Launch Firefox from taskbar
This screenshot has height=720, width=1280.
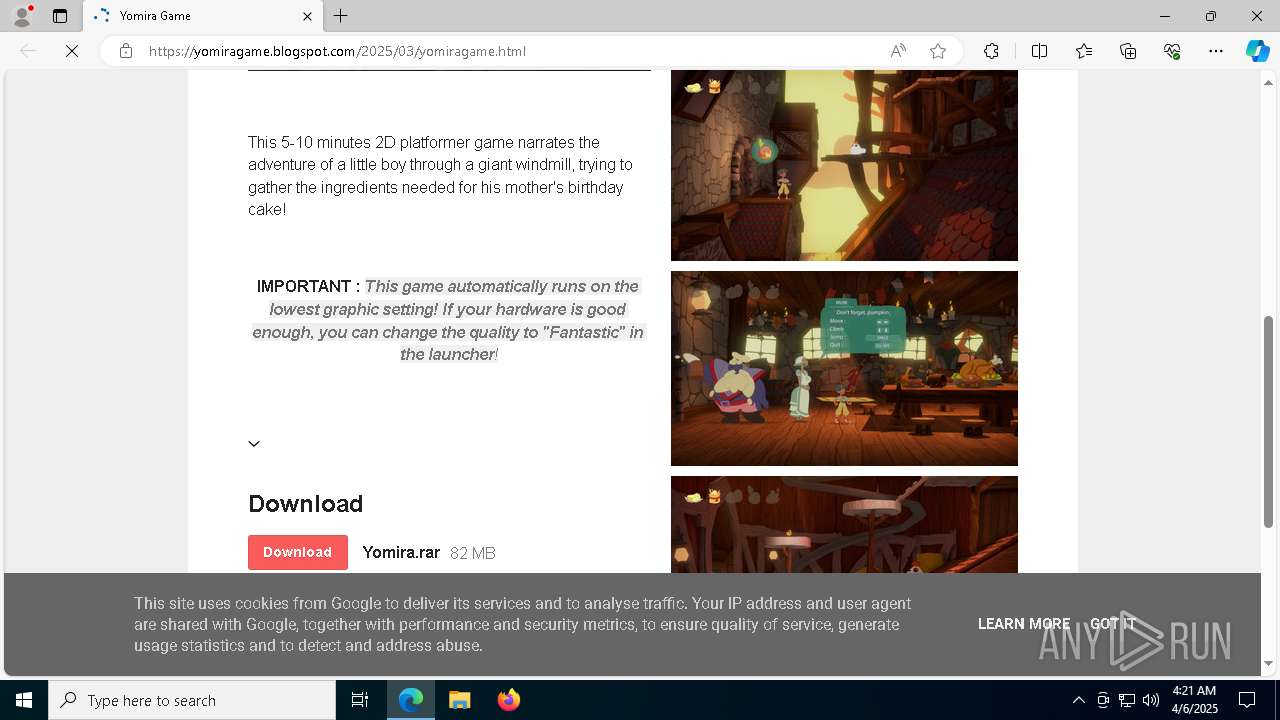click(509, 700)
